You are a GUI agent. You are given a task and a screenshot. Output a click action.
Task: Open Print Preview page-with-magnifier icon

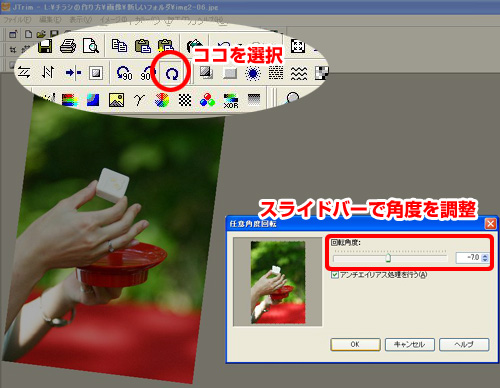91,46
